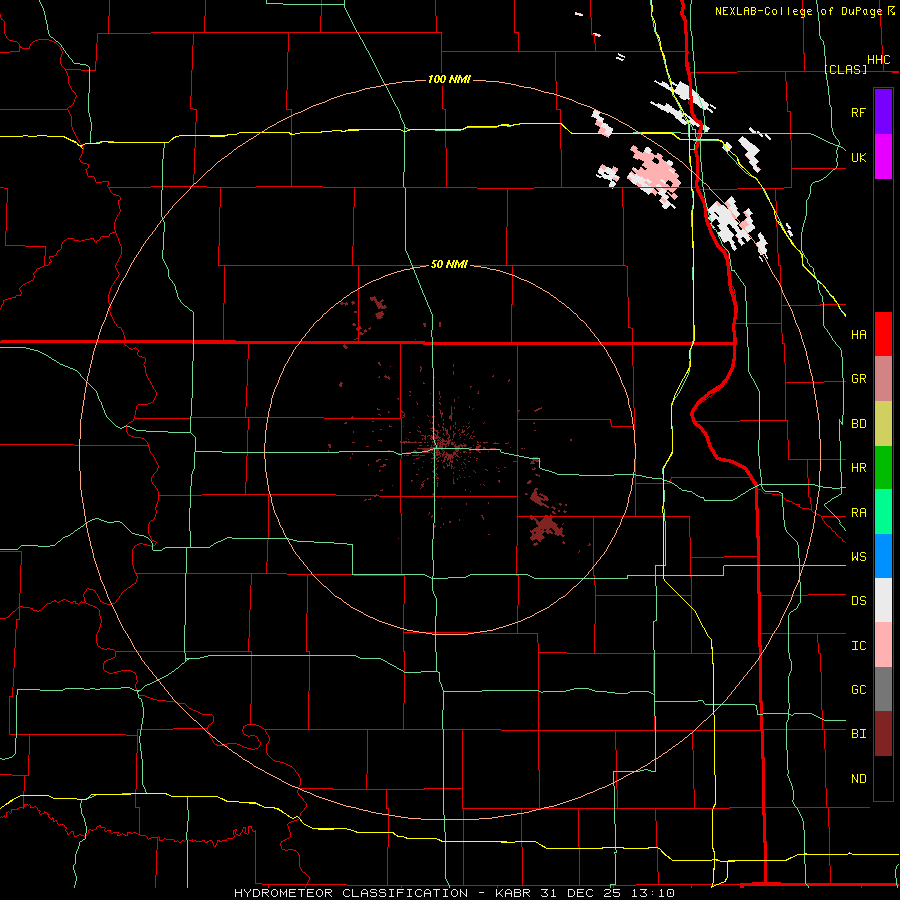Click the HHC product label
900x900 pixels.
pyautogui.click(x=878, y=60)
